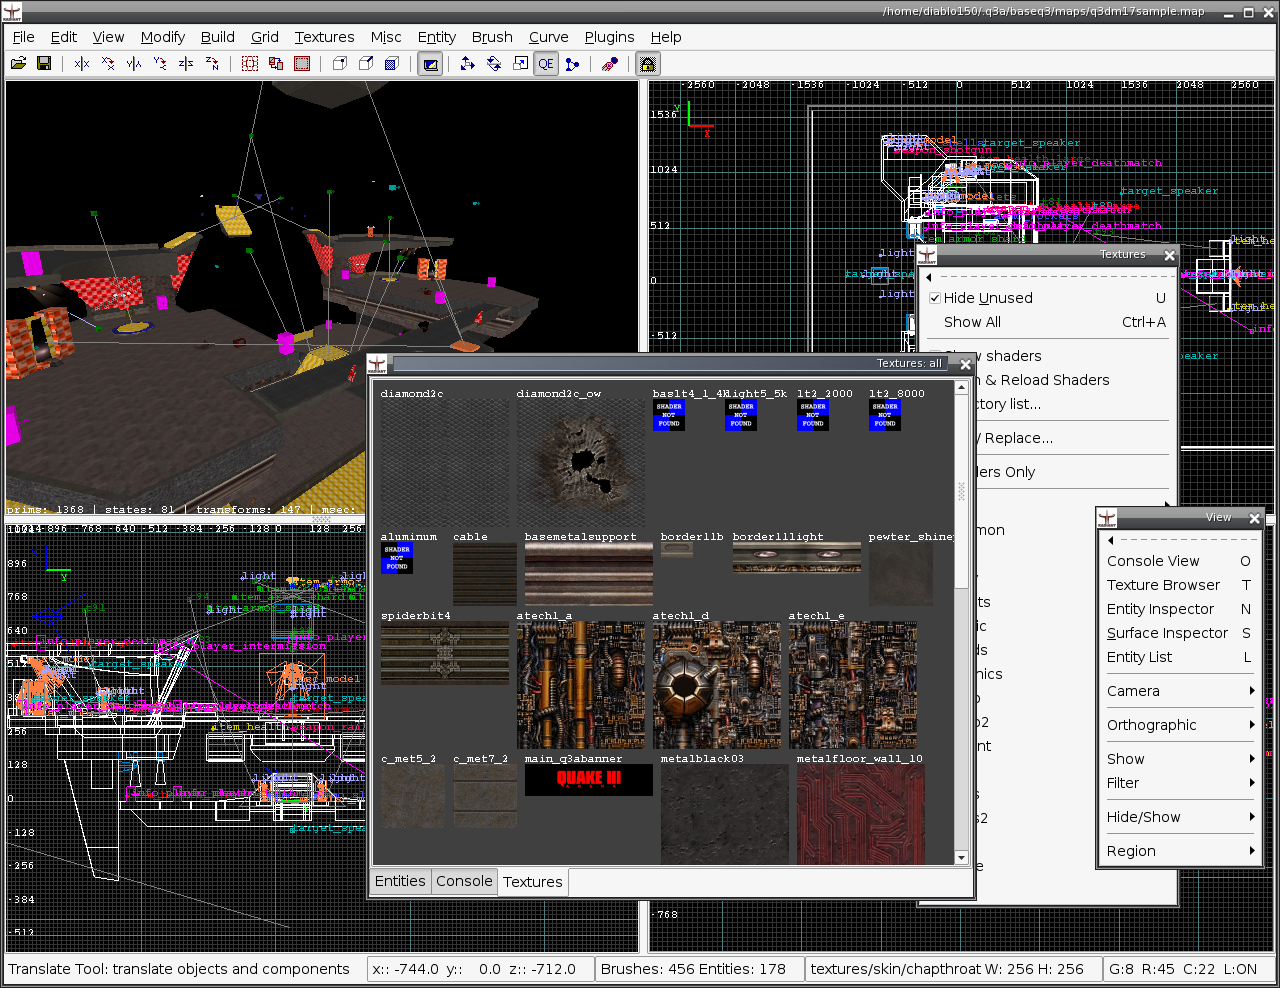The image size is (1280, 988).
Task: Click the select touching icon
Action: click(276, 64)
